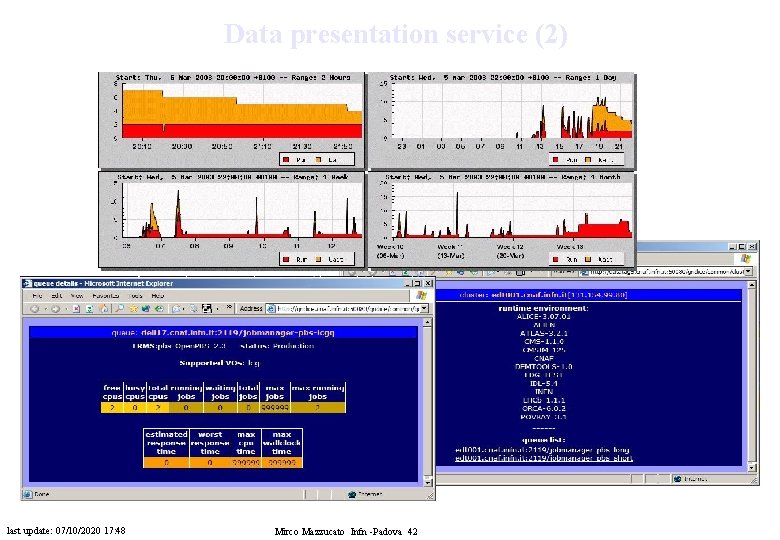Click the scroll down arrow in queue details window
The height and width of the screenshot is (540, 780).
pos(427,481)
